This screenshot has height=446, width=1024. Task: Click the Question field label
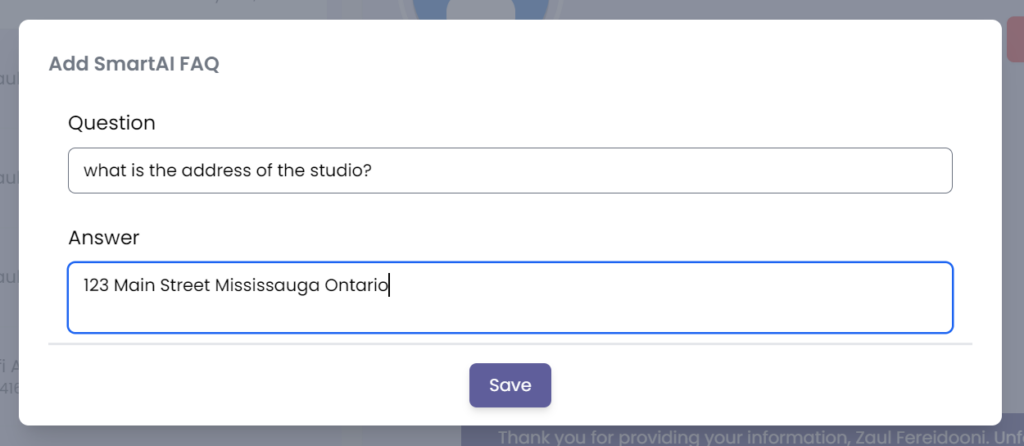pyautogui.click(x=112, y=123)
